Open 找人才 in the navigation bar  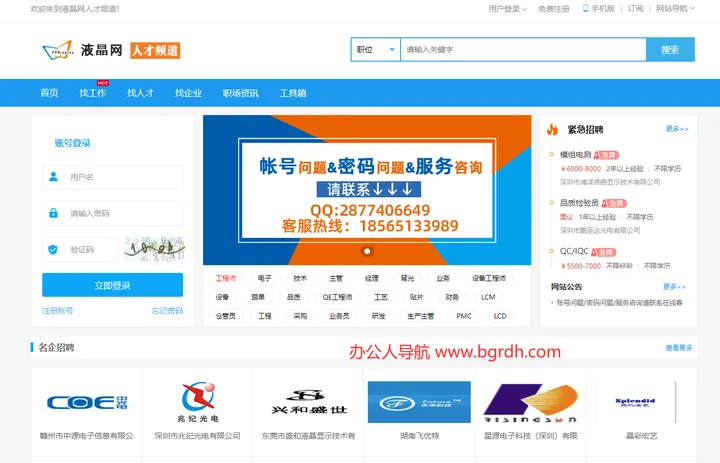(141, 93)
